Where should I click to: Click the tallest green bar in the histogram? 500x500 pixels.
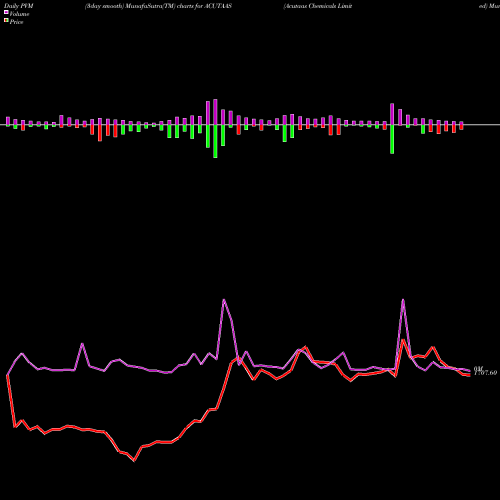coord(215,141)
